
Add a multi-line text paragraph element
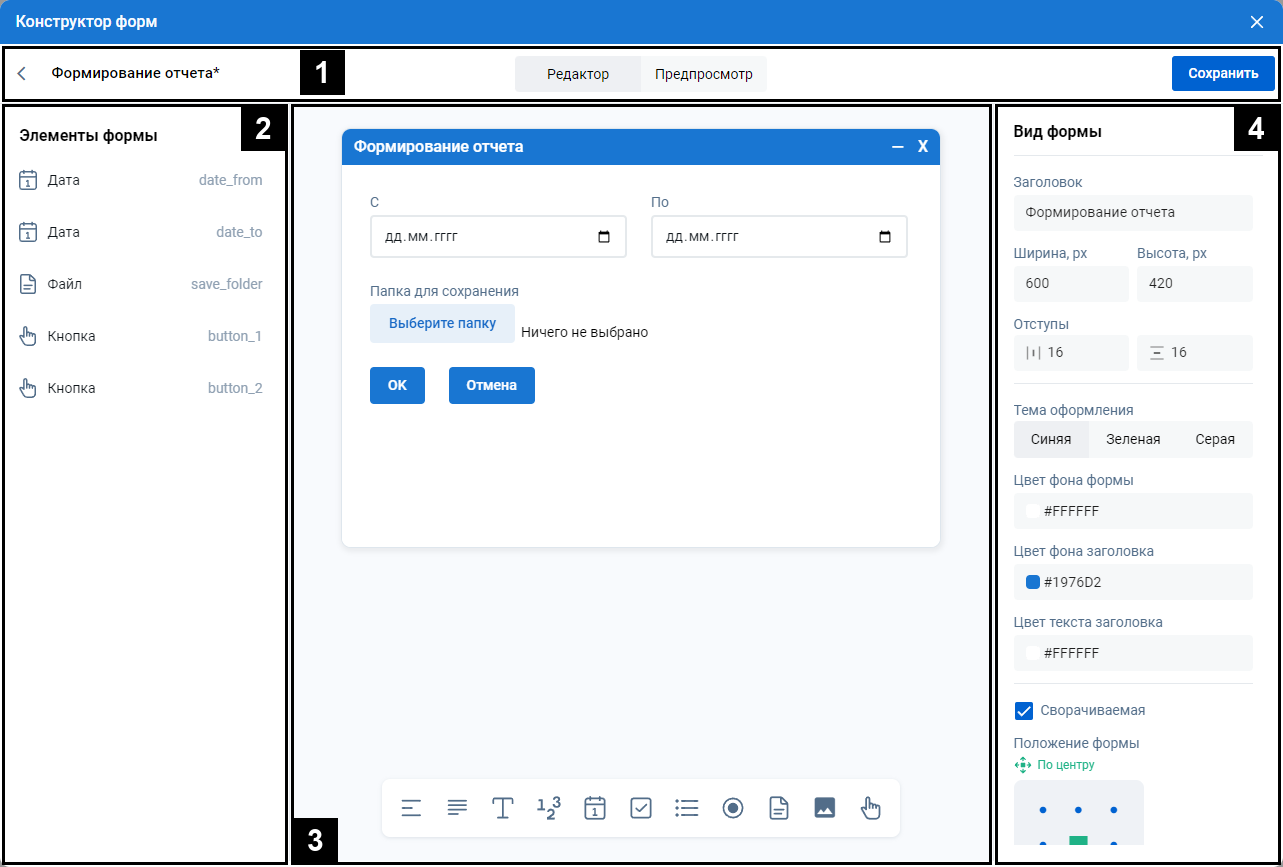tap(457, 808)
